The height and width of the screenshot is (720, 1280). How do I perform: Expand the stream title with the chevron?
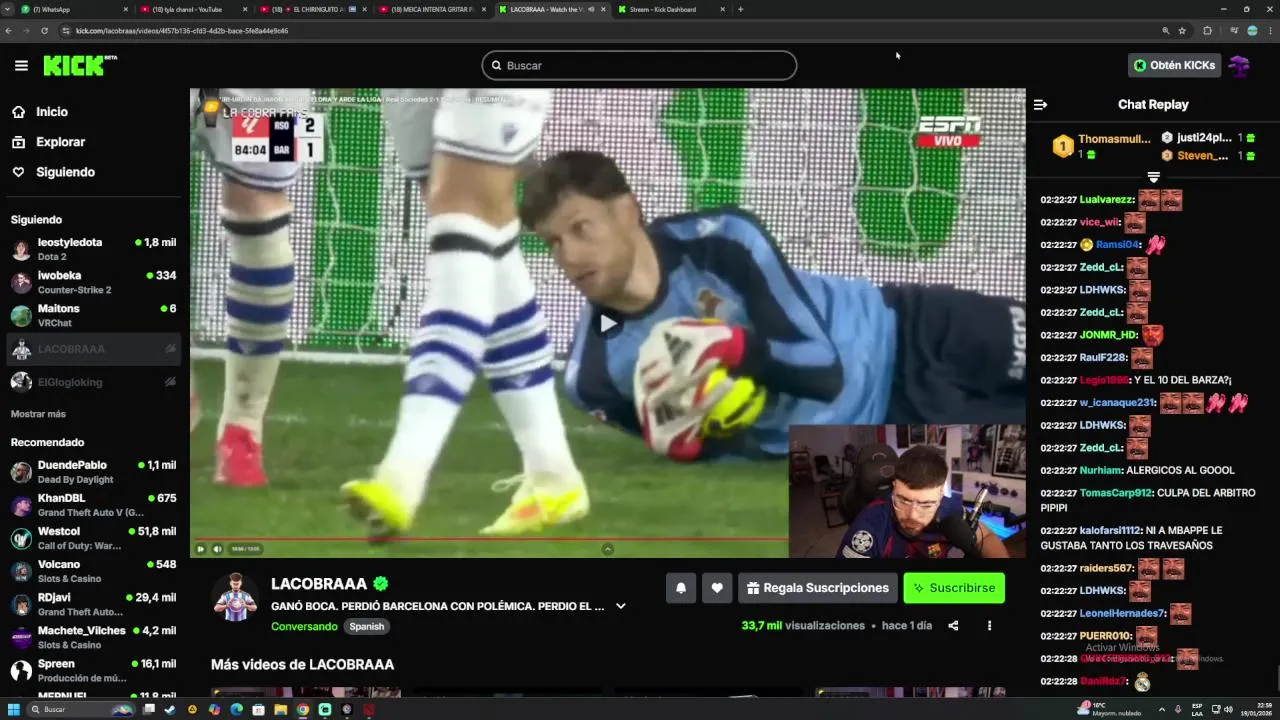tap(621, 606)
